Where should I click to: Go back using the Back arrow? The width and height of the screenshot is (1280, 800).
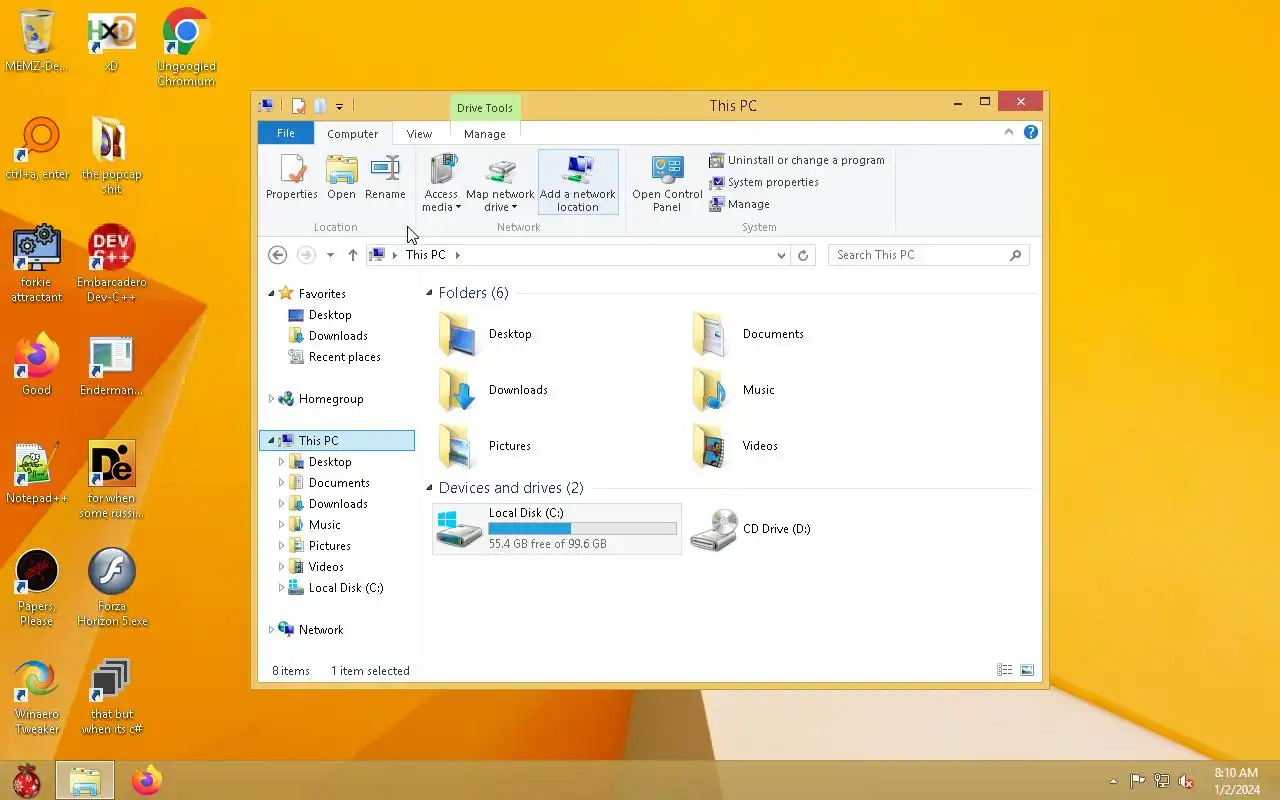(278, 255)
